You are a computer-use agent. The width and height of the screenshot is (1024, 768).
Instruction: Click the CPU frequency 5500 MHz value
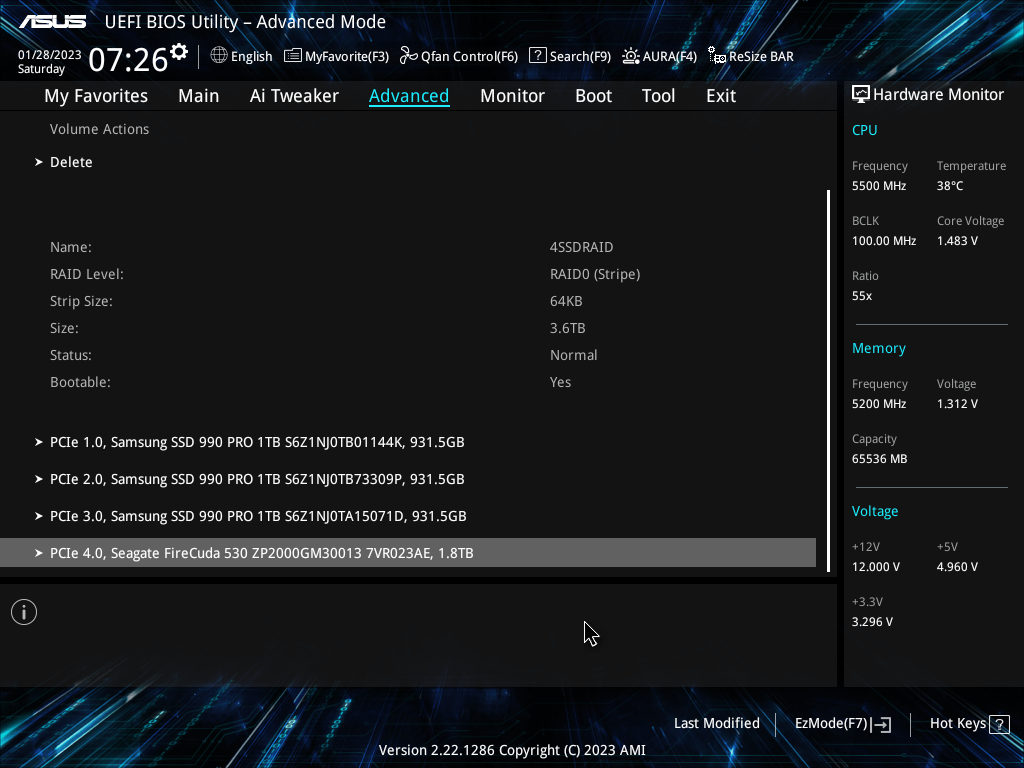click(x=878, y=186)
